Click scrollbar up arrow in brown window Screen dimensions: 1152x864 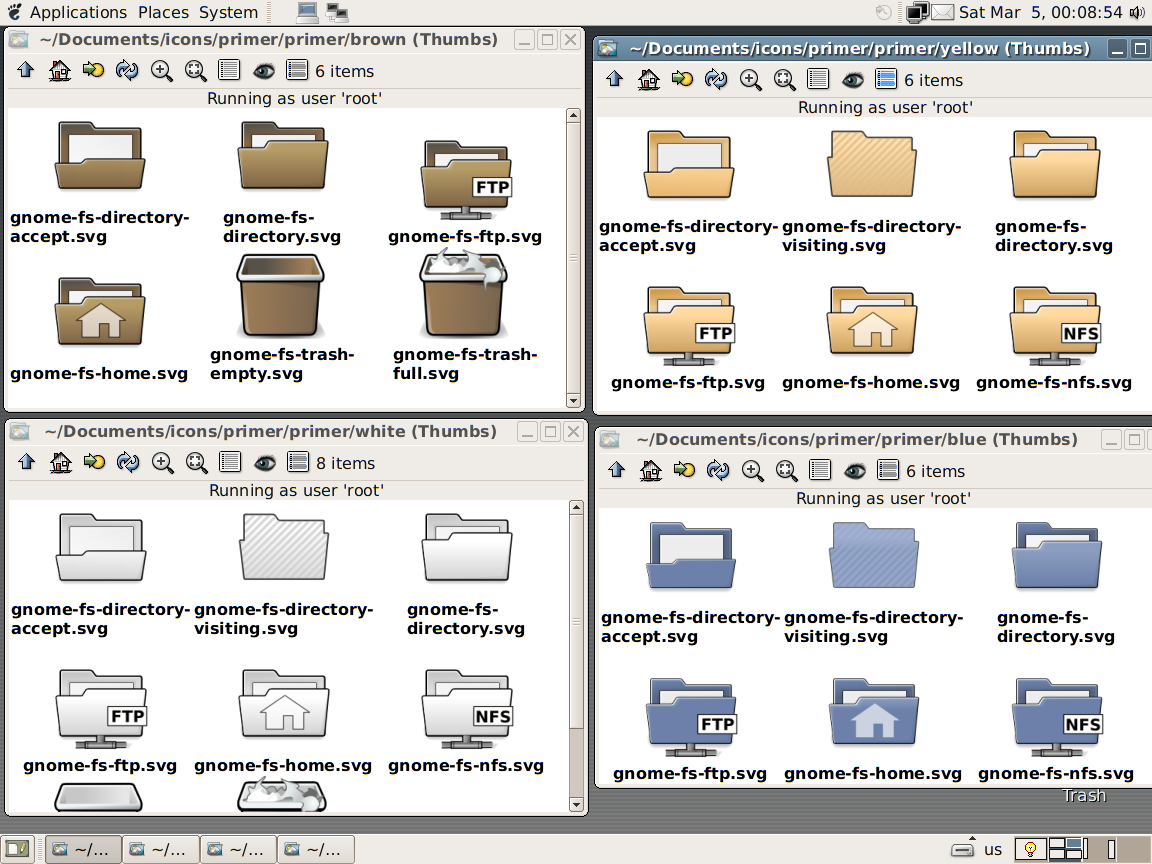pyautogui.click(x=573, y=115)
